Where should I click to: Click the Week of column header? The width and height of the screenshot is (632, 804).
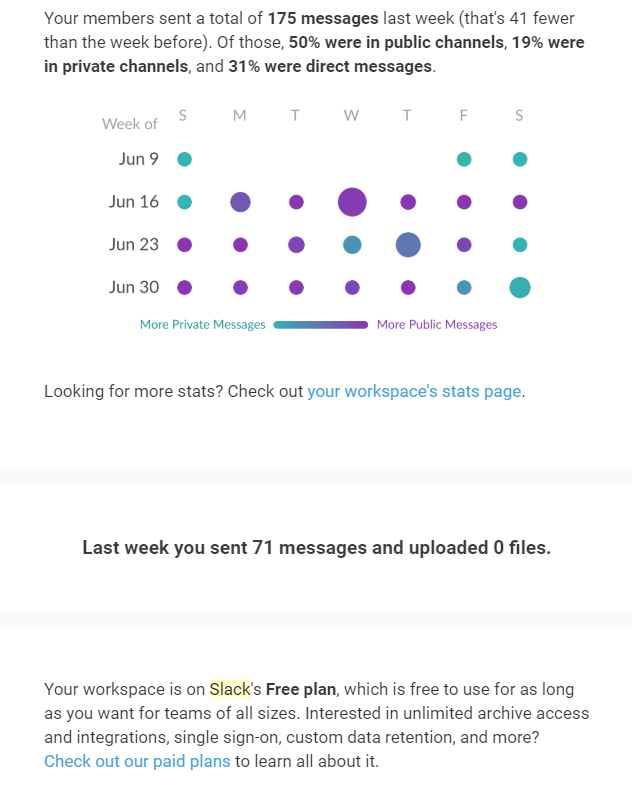point(130,124)
